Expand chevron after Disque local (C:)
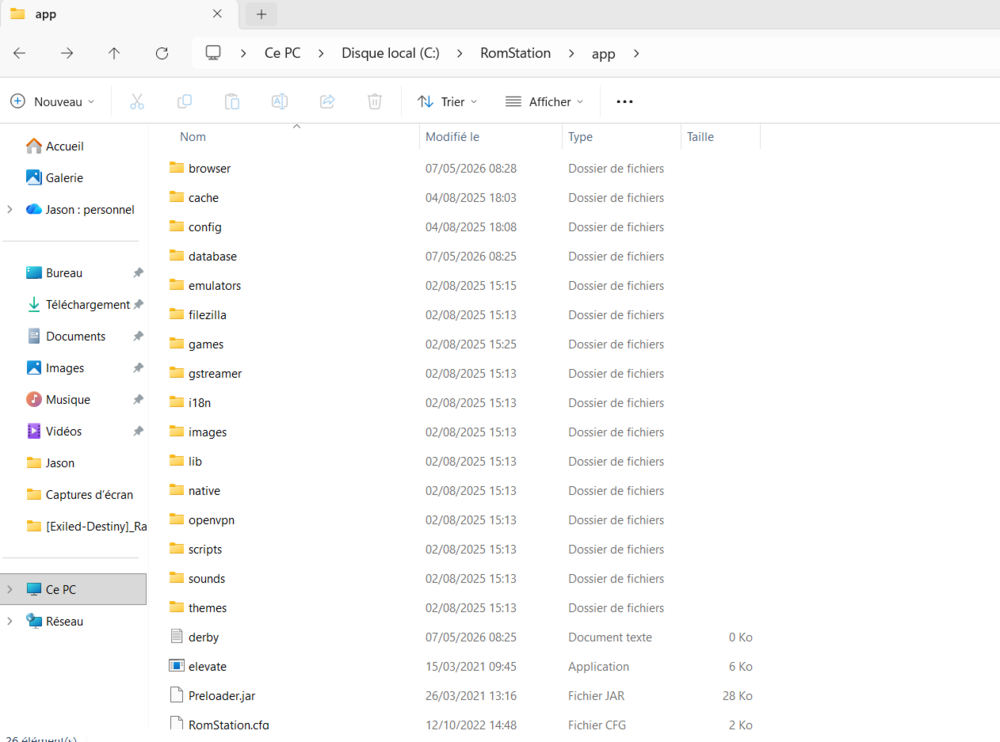 click(460, 54)
